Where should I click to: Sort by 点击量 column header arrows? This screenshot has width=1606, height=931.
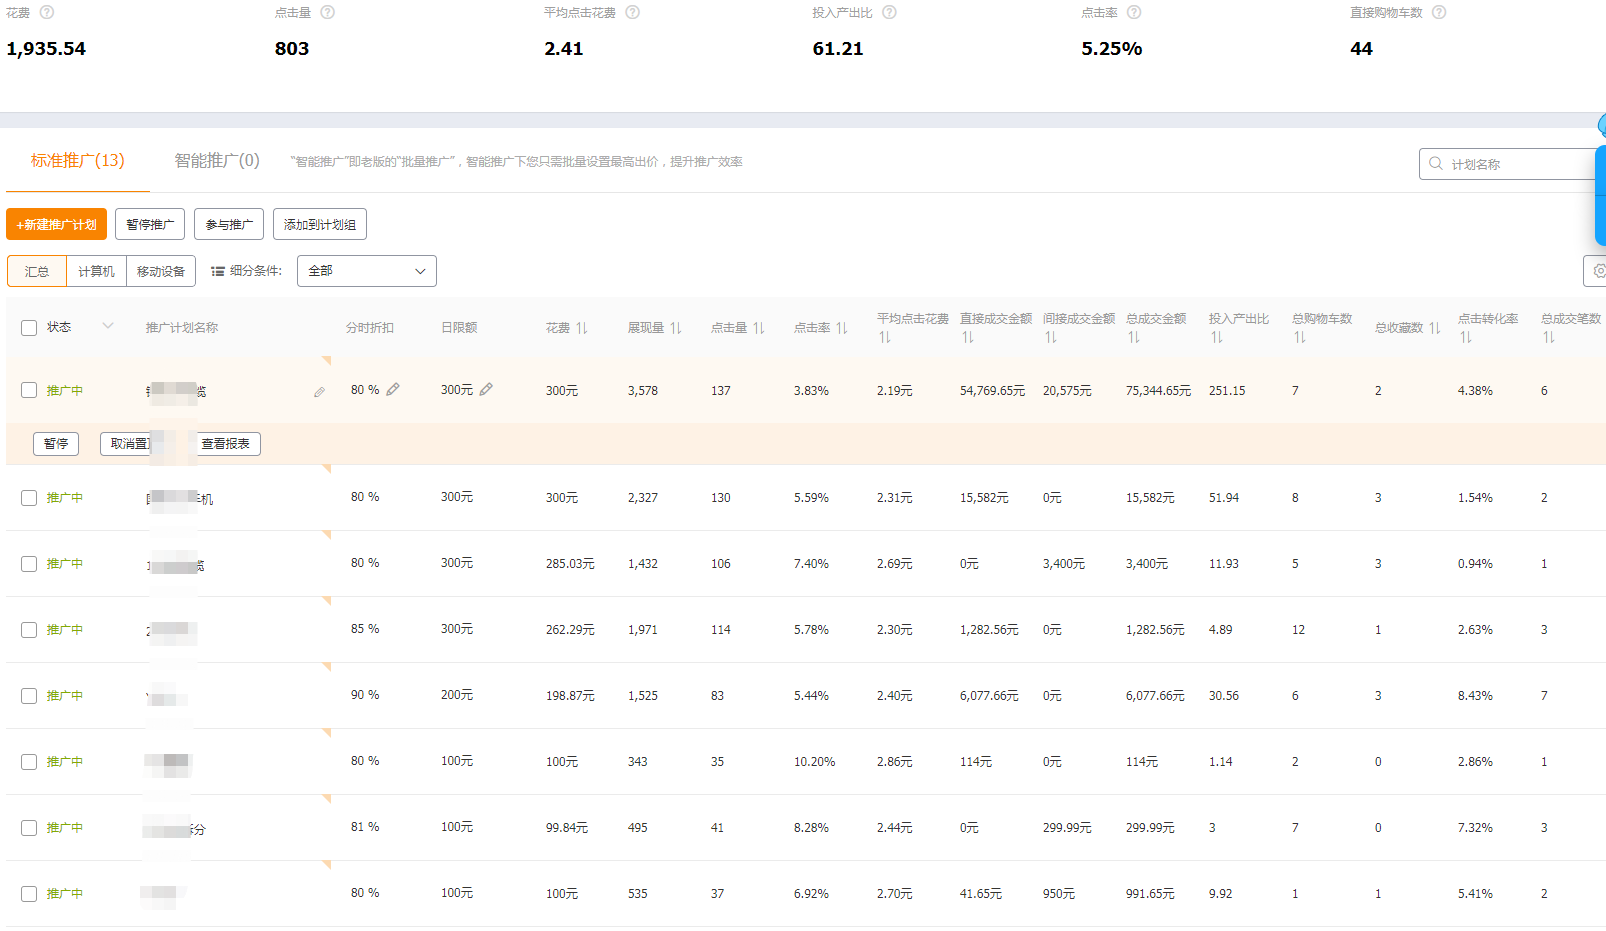coord(759,328)
